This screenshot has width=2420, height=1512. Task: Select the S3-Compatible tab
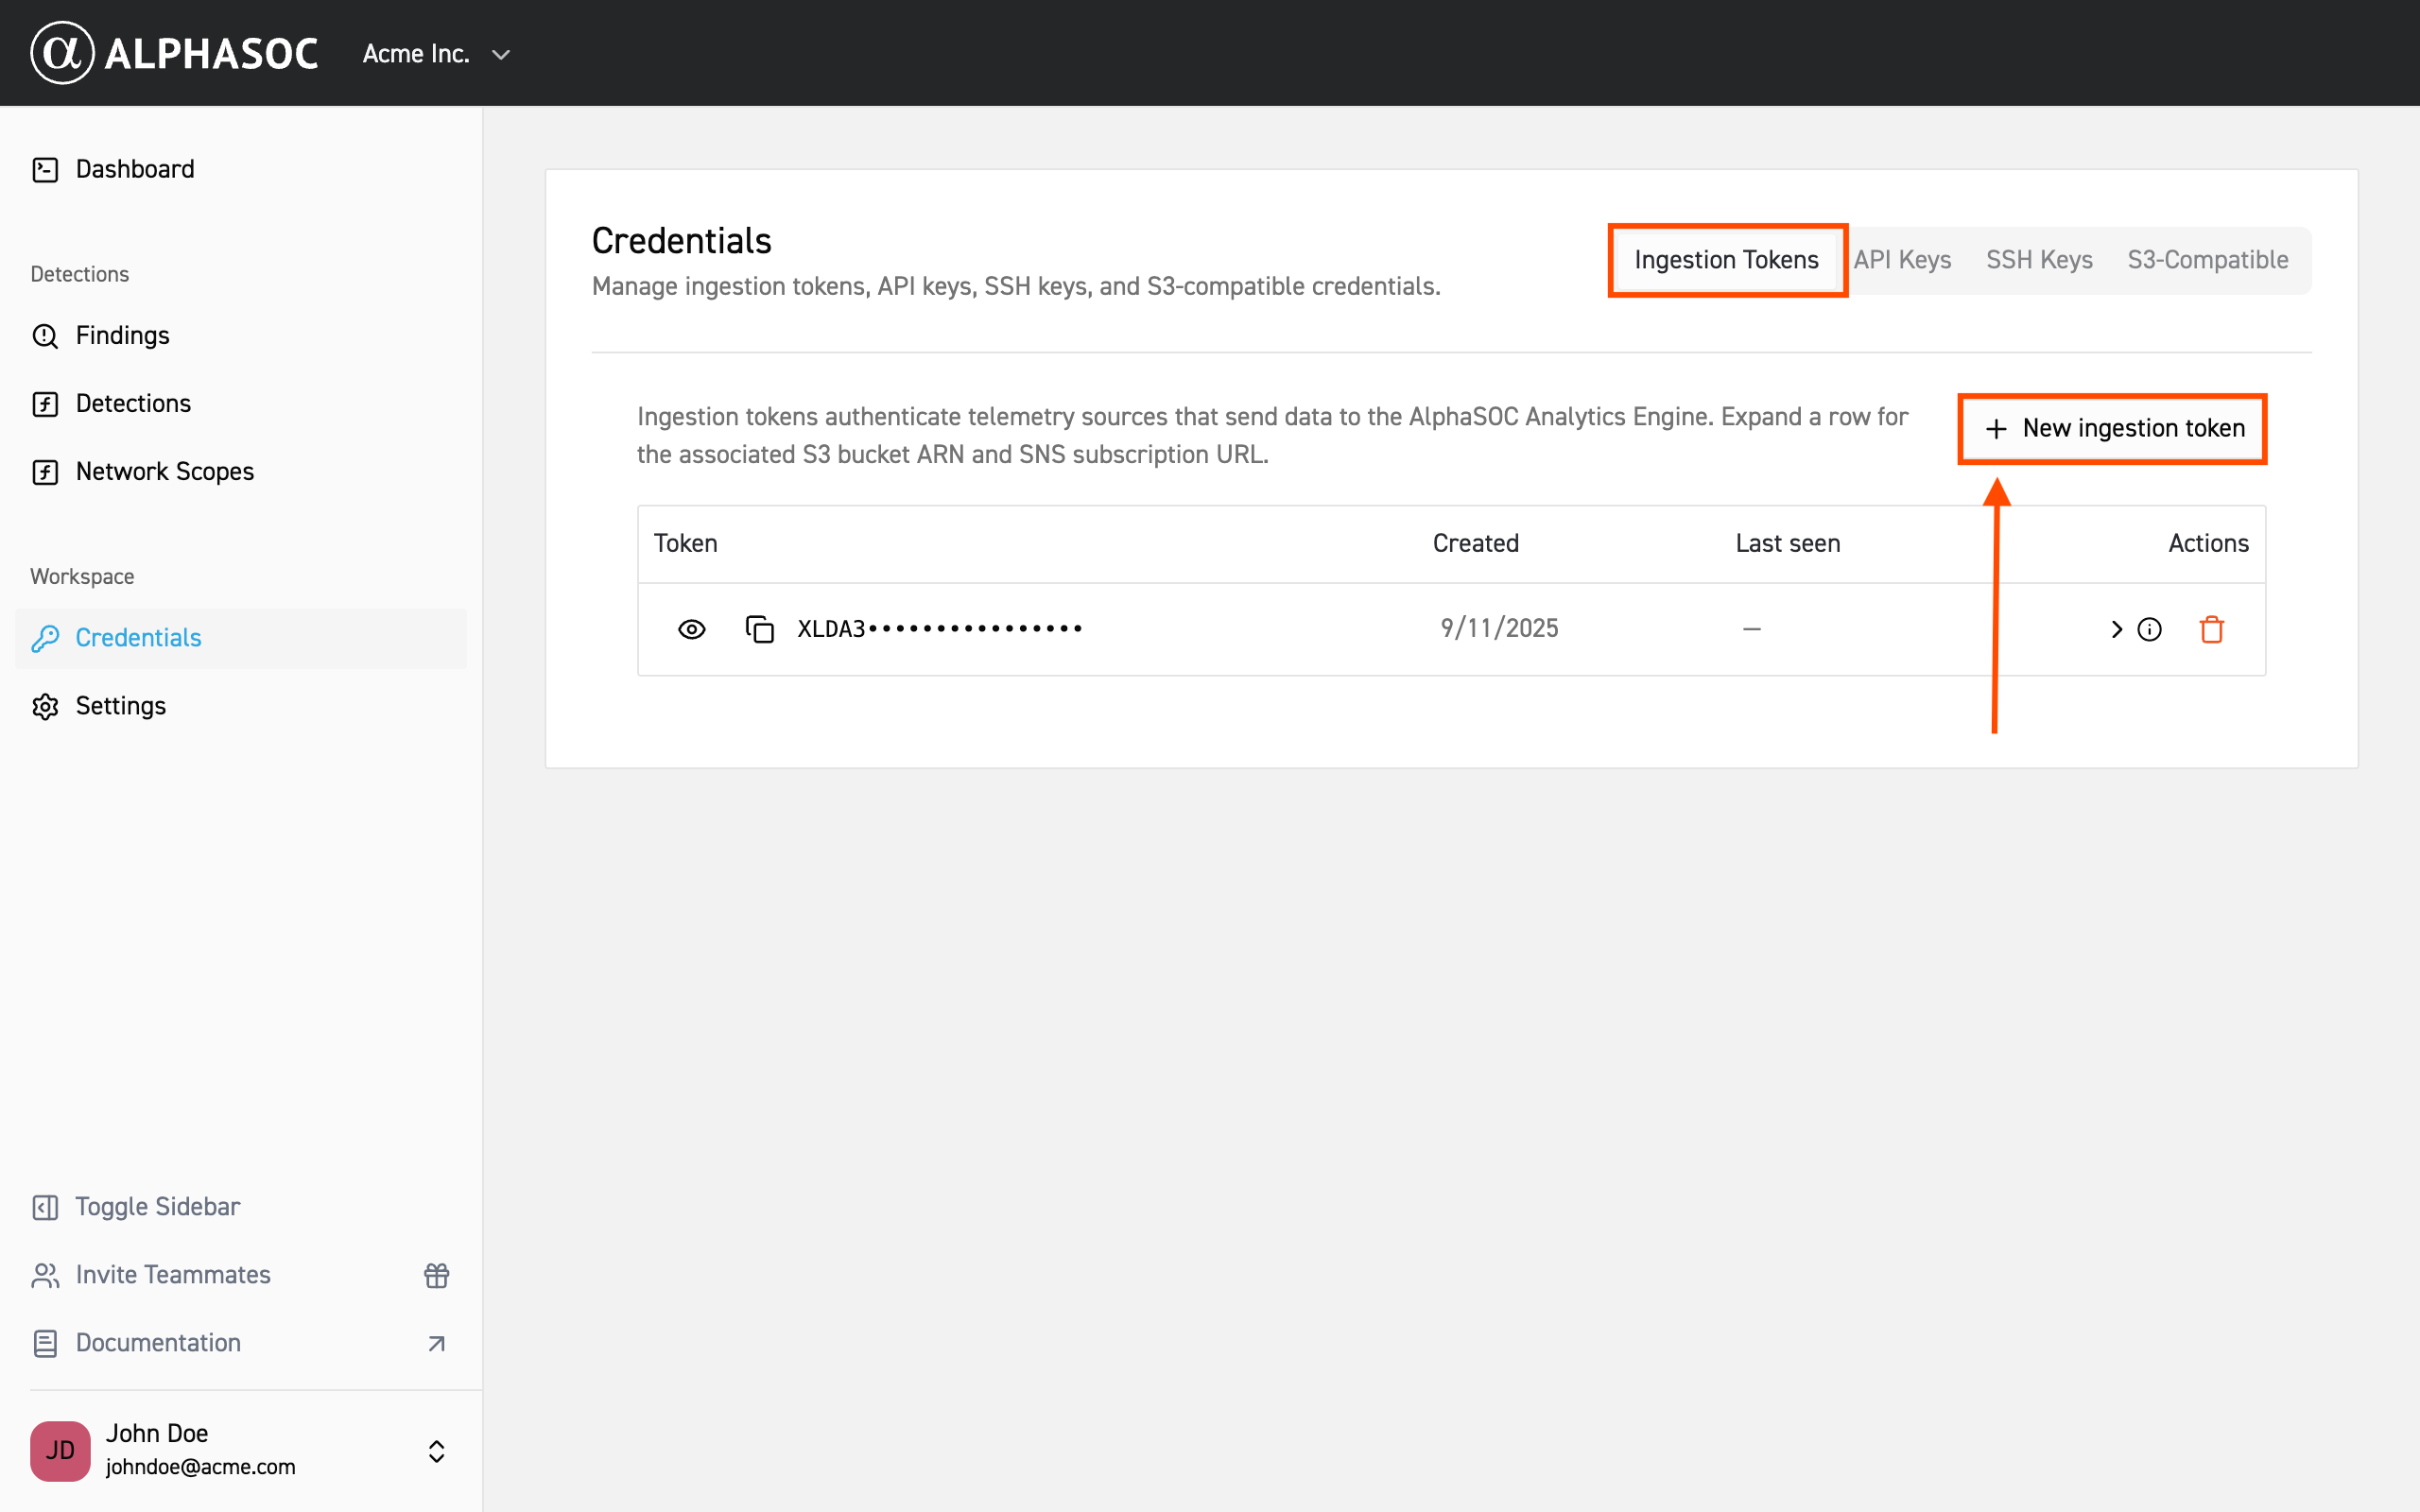[x=2208, y=260]
